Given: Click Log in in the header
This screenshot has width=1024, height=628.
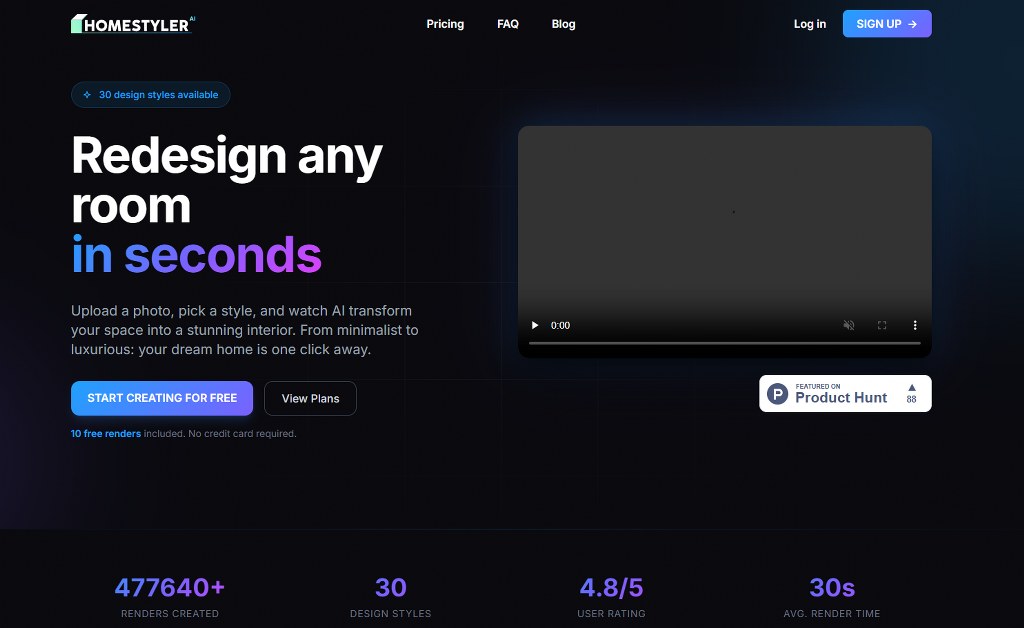Looking at the screenshot, I should point(810,24).
